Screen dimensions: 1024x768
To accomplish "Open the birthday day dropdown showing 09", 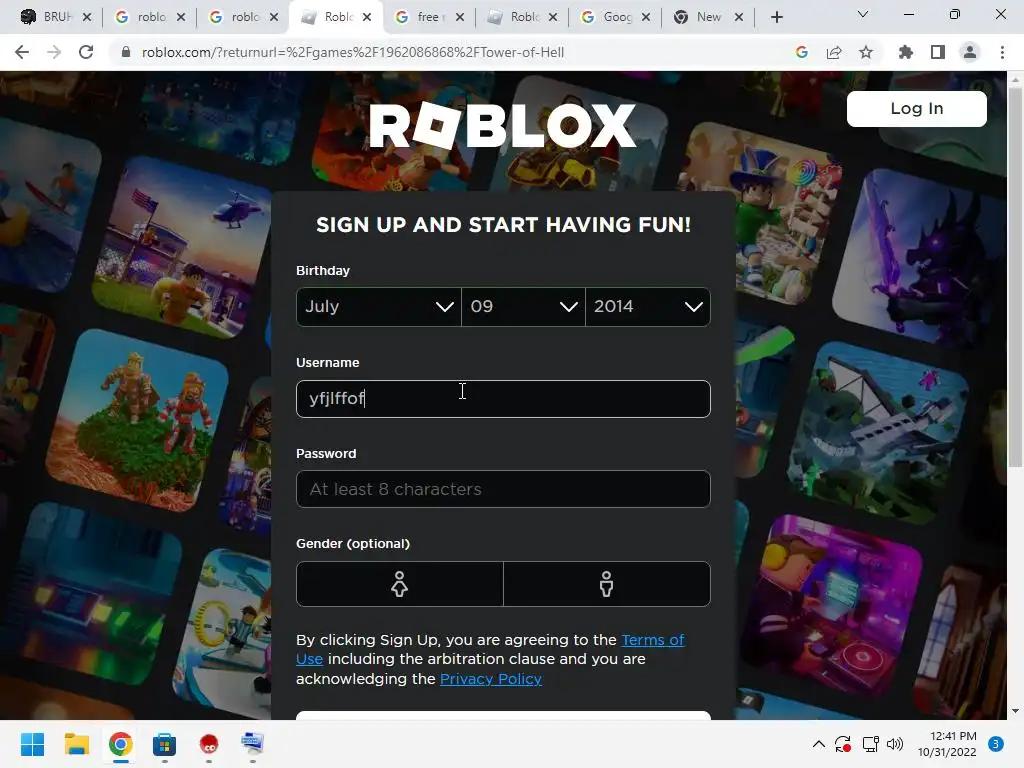I will (523, 307).
